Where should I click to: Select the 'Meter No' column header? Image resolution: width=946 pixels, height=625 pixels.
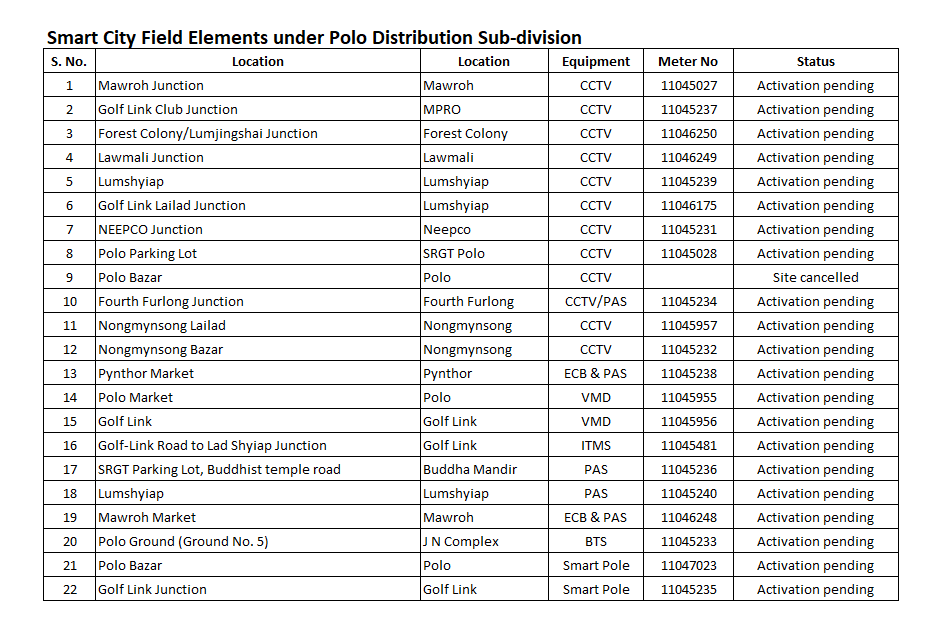pyautogui.click(x=688, y=61)
